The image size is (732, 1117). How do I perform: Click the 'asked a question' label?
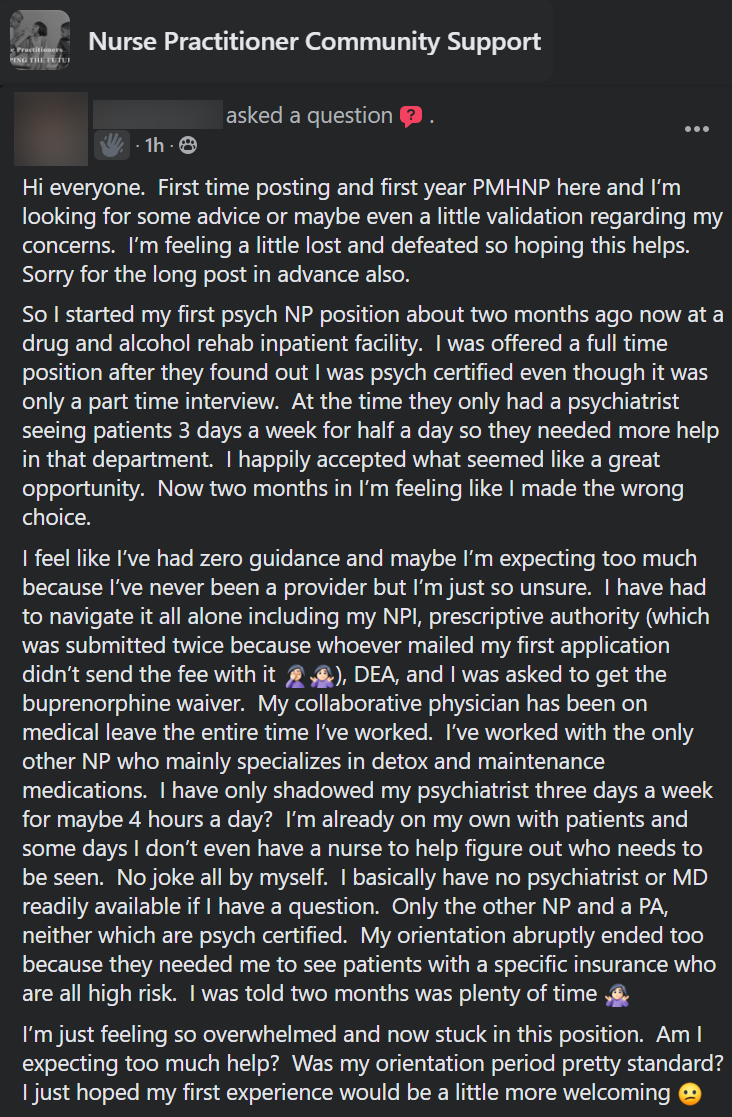pos(309,115)
